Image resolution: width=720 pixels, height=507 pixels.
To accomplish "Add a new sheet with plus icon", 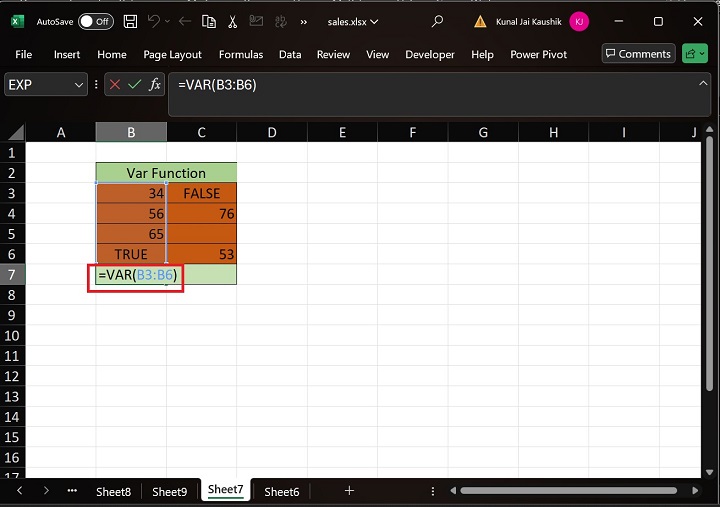I will tap(349, 490).
